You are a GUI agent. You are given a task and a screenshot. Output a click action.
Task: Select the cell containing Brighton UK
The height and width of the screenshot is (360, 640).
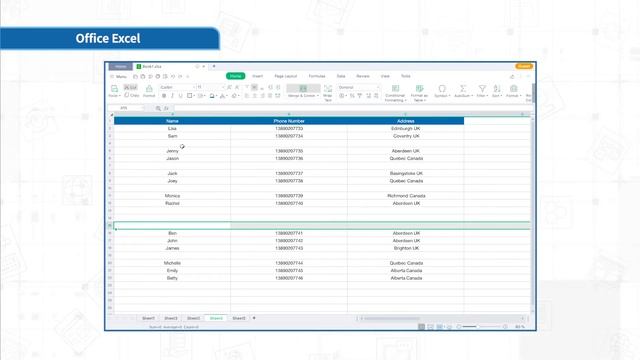pyautogui.click(x=406, y=248)
